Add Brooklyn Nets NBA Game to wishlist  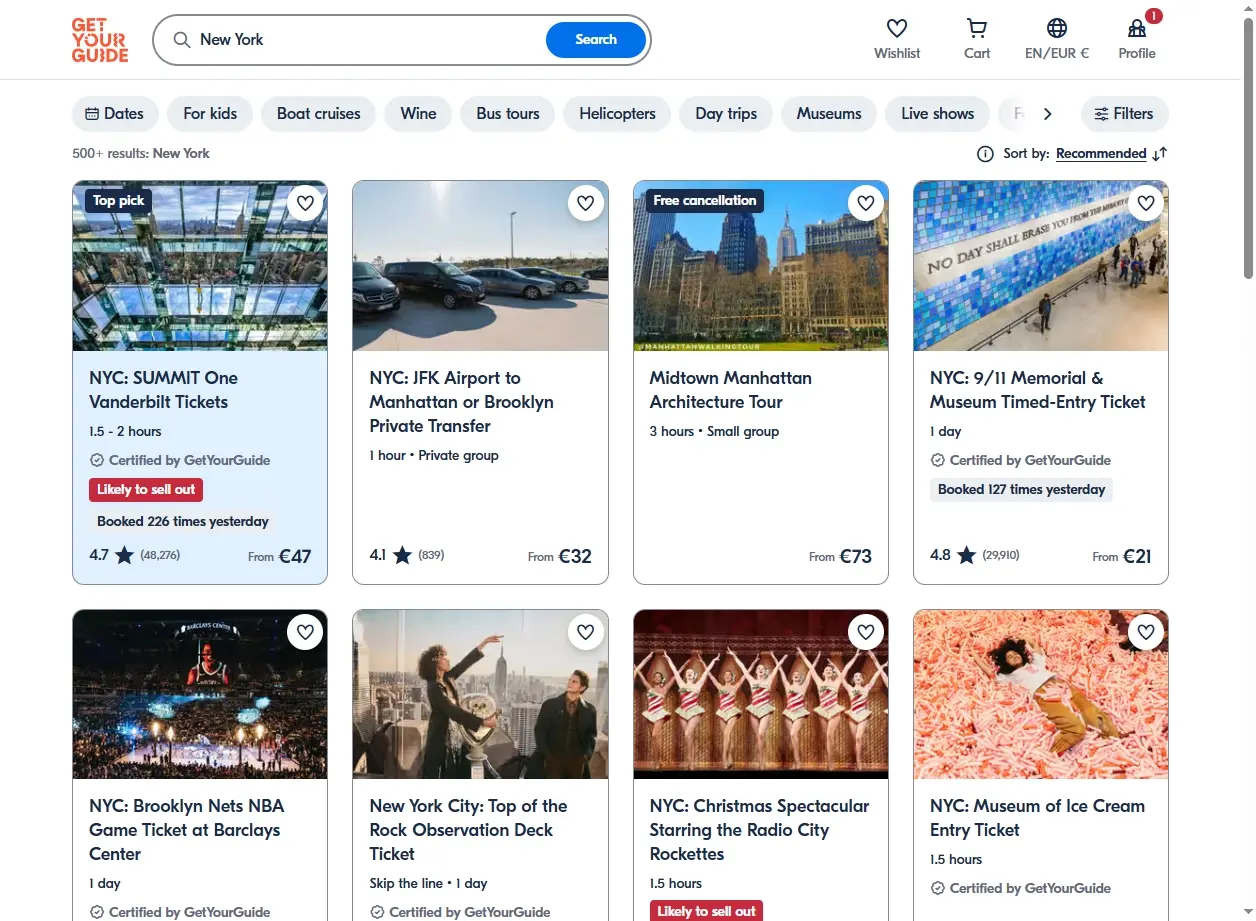tap(306, 632)
